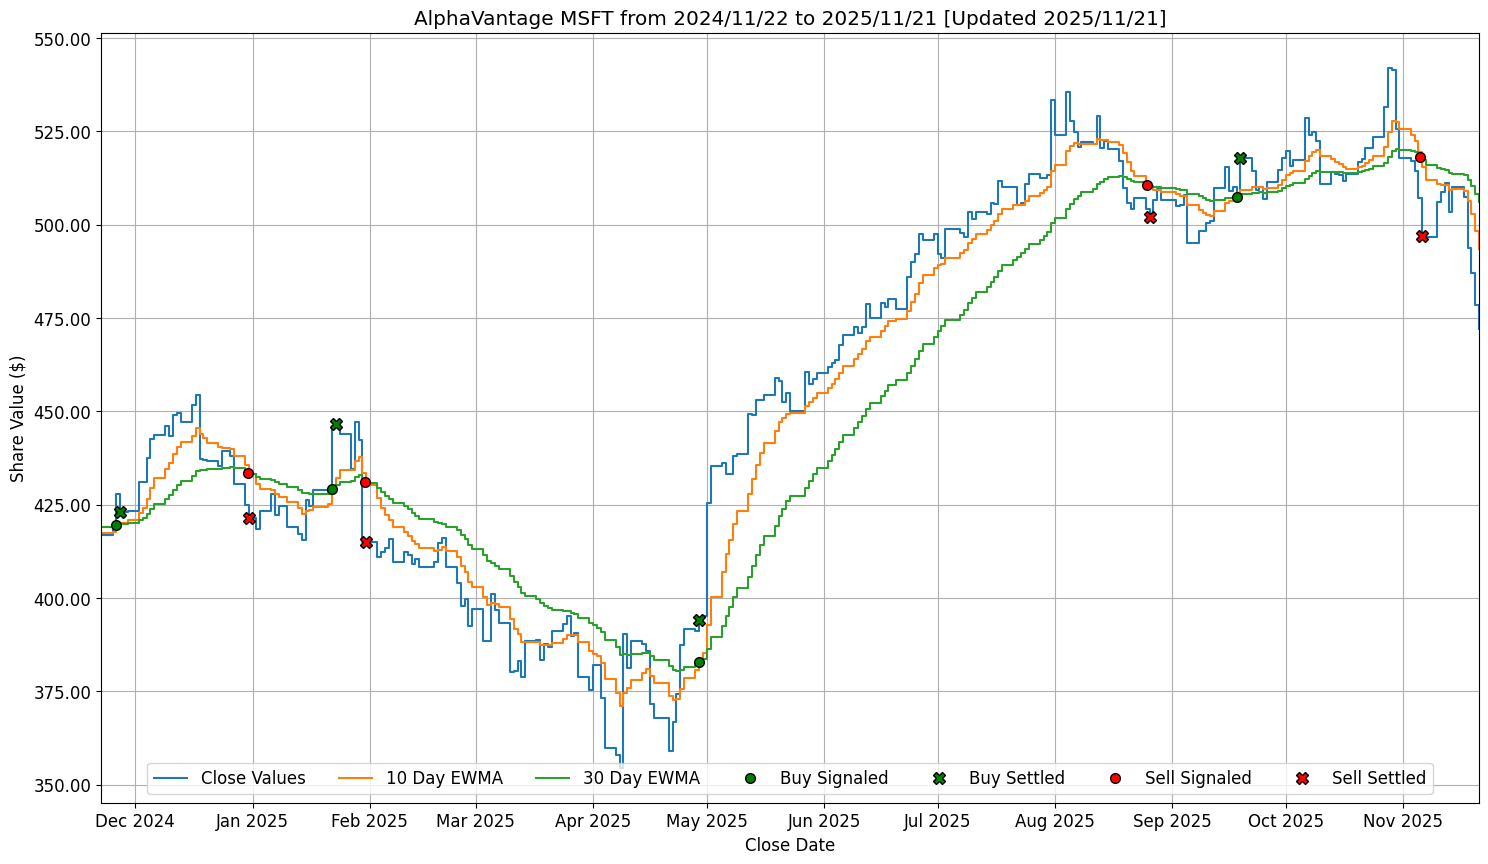The height and width of the screenshot is (864, 1488).
Task: Click the 500.00 y-axis tick label
Action: (62, 225)
